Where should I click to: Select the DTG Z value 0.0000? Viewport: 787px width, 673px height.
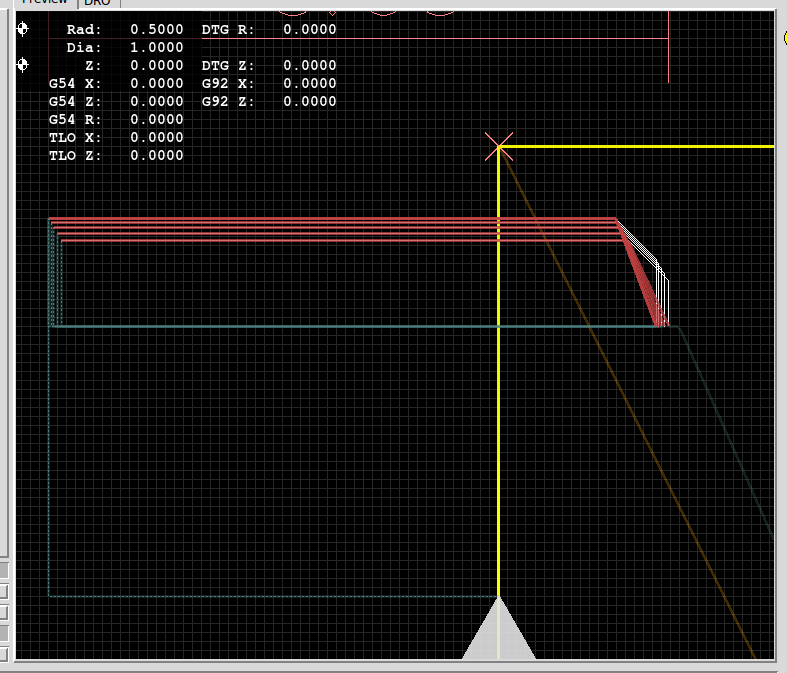pos(310,66)
